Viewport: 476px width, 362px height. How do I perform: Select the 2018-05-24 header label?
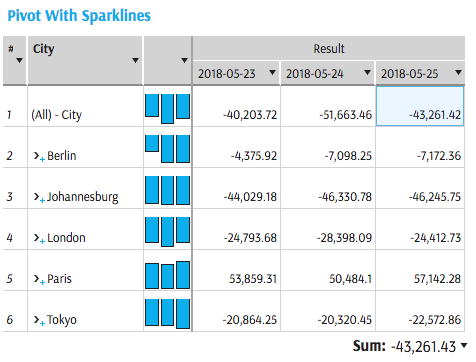click(x=315, y=74)
